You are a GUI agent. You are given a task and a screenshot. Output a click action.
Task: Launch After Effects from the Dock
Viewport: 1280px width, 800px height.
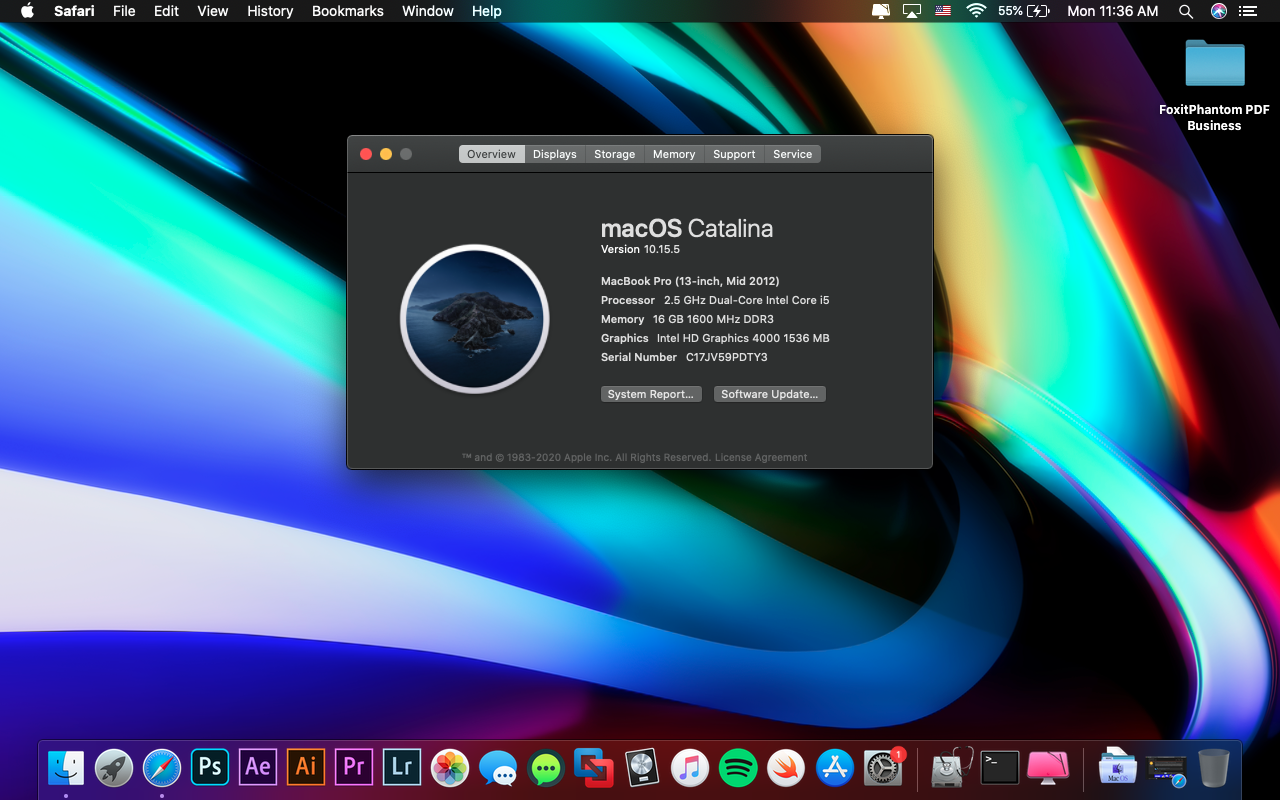[x=258, y=767]
